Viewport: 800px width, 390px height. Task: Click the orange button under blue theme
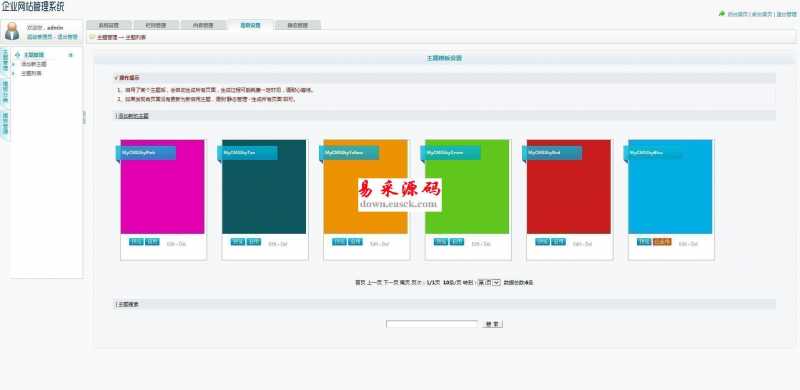point(662,242)
